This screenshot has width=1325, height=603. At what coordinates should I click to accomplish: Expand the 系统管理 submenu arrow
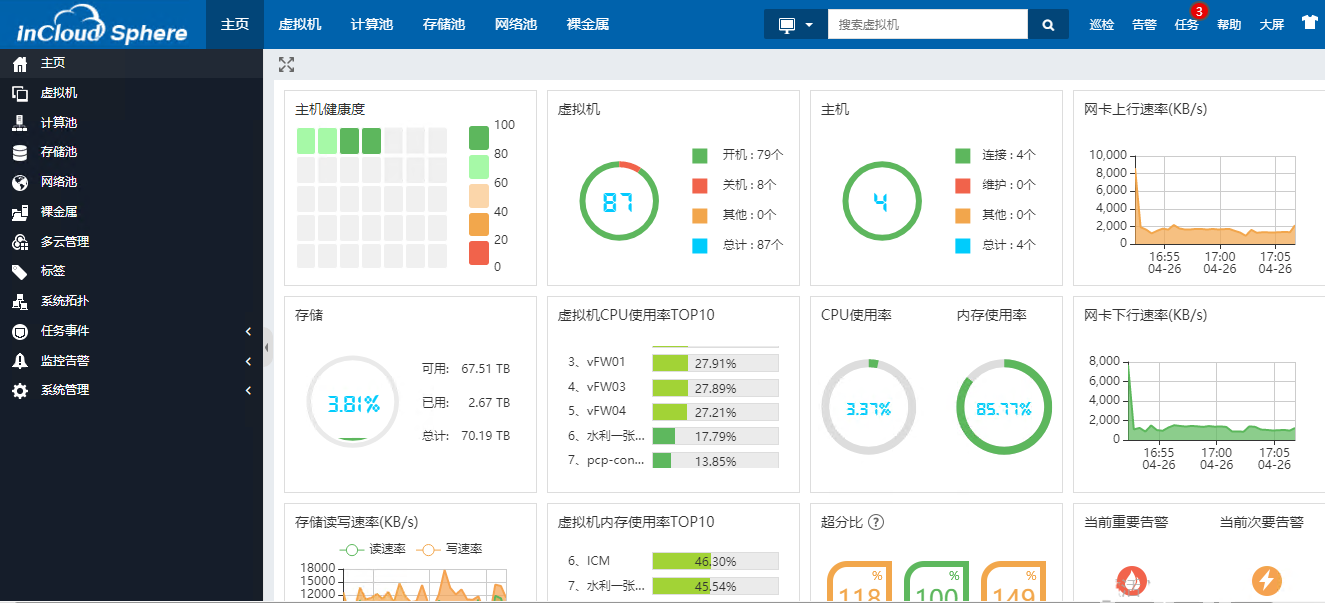pyautogui.click(x=248, y=391)
